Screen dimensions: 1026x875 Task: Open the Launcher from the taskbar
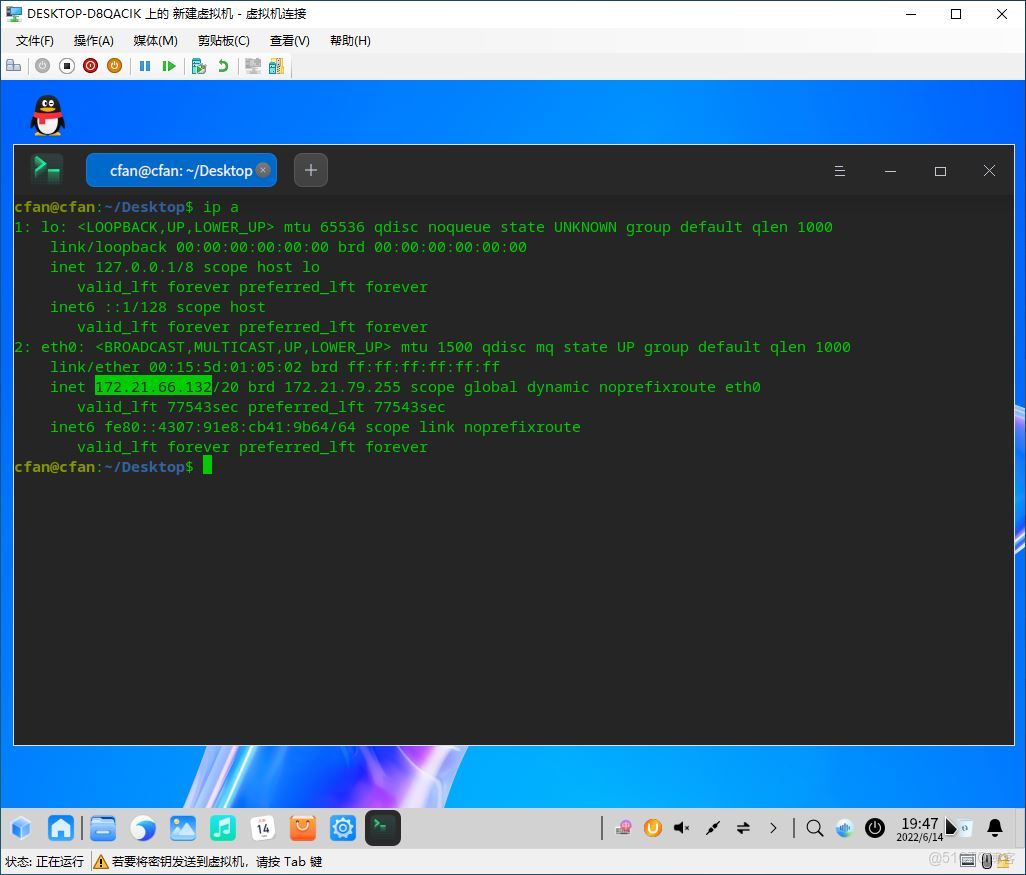coord(21,828)
